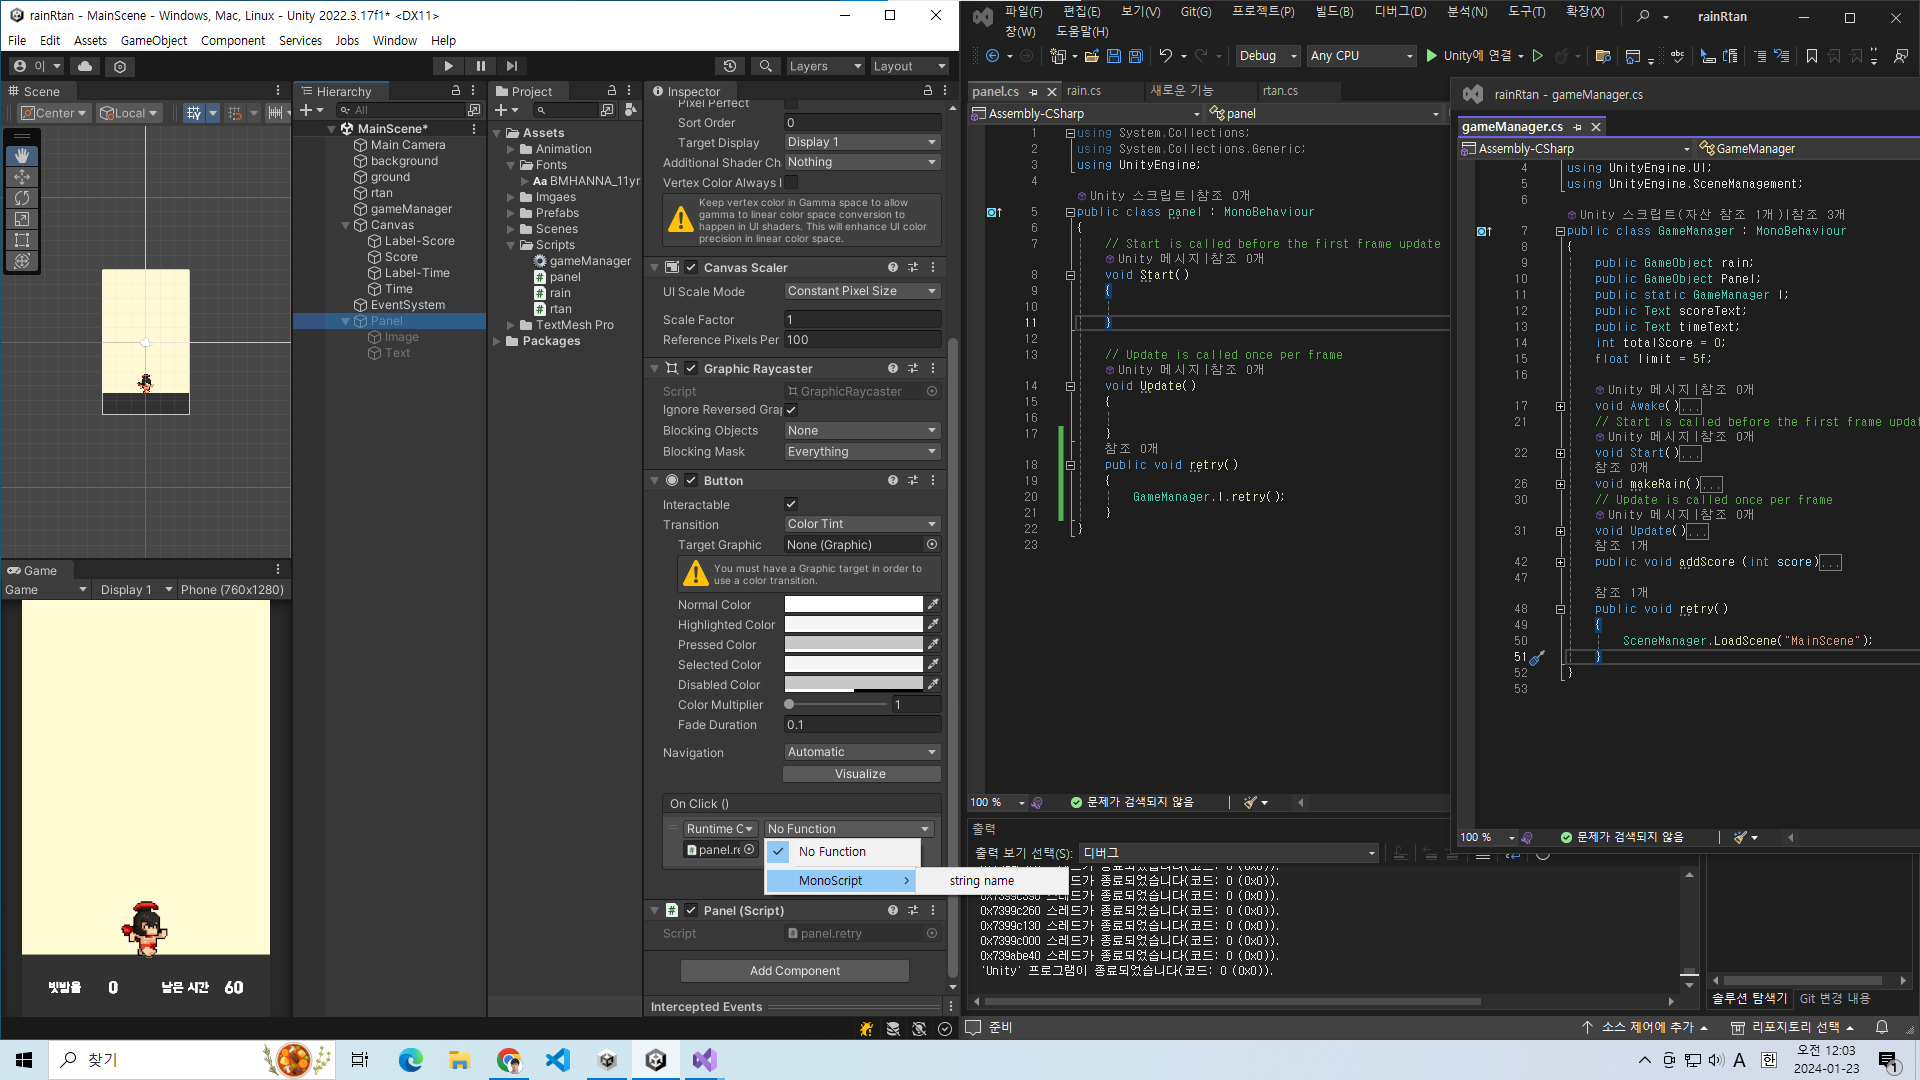1920x1080 pixels.
Task: Toggle Canvas Scaler component enabled checkbox
Action: point(691,268)
